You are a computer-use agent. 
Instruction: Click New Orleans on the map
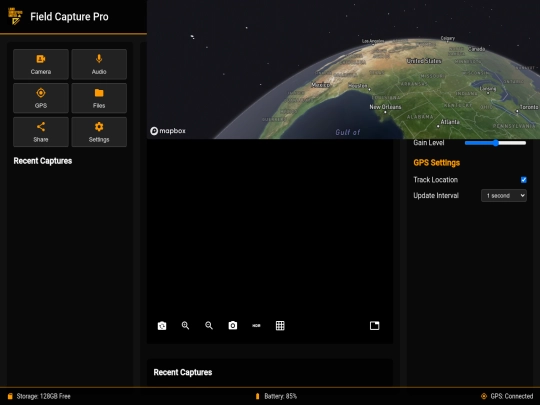pyautogui.click(x=385, y=107)
